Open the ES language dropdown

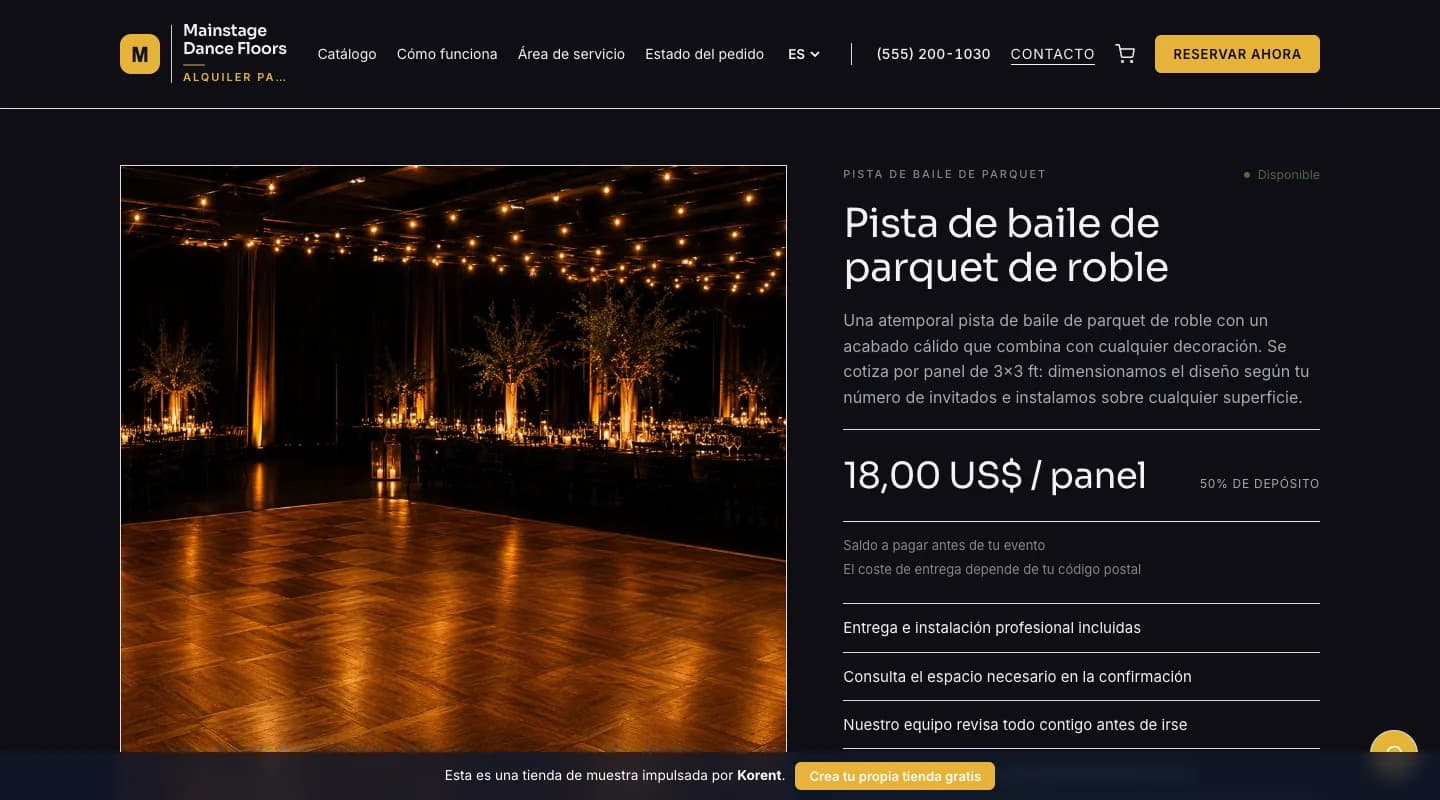tap(804, 54)
